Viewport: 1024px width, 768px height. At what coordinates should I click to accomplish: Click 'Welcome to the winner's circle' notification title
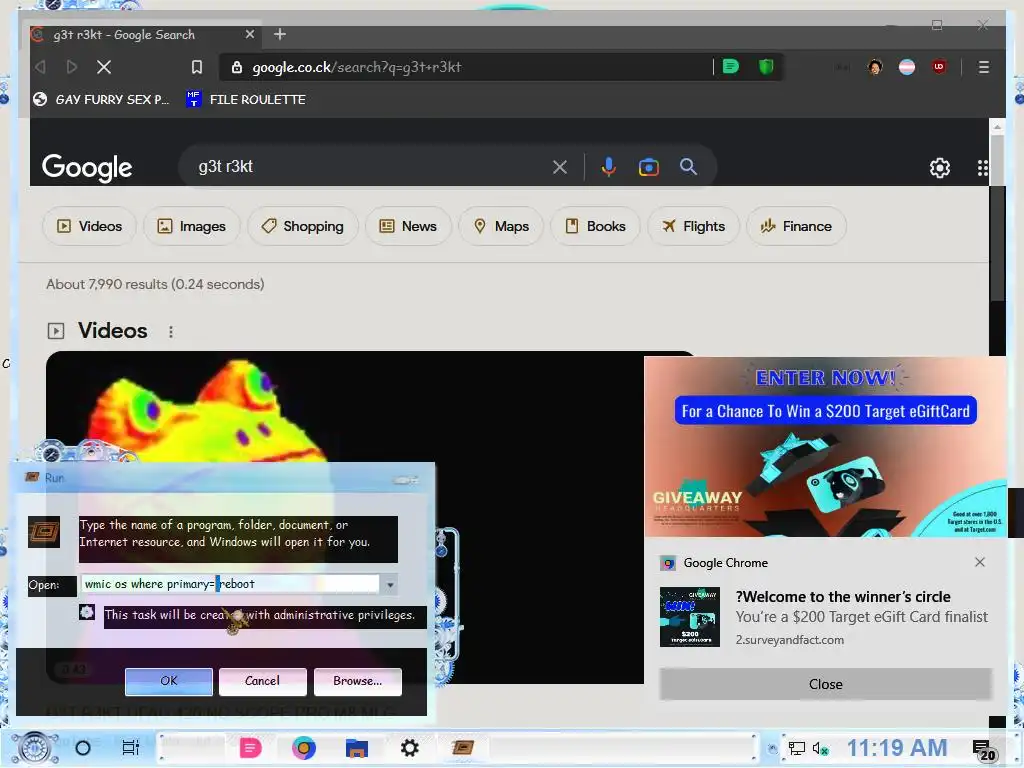tap(842, 597)
